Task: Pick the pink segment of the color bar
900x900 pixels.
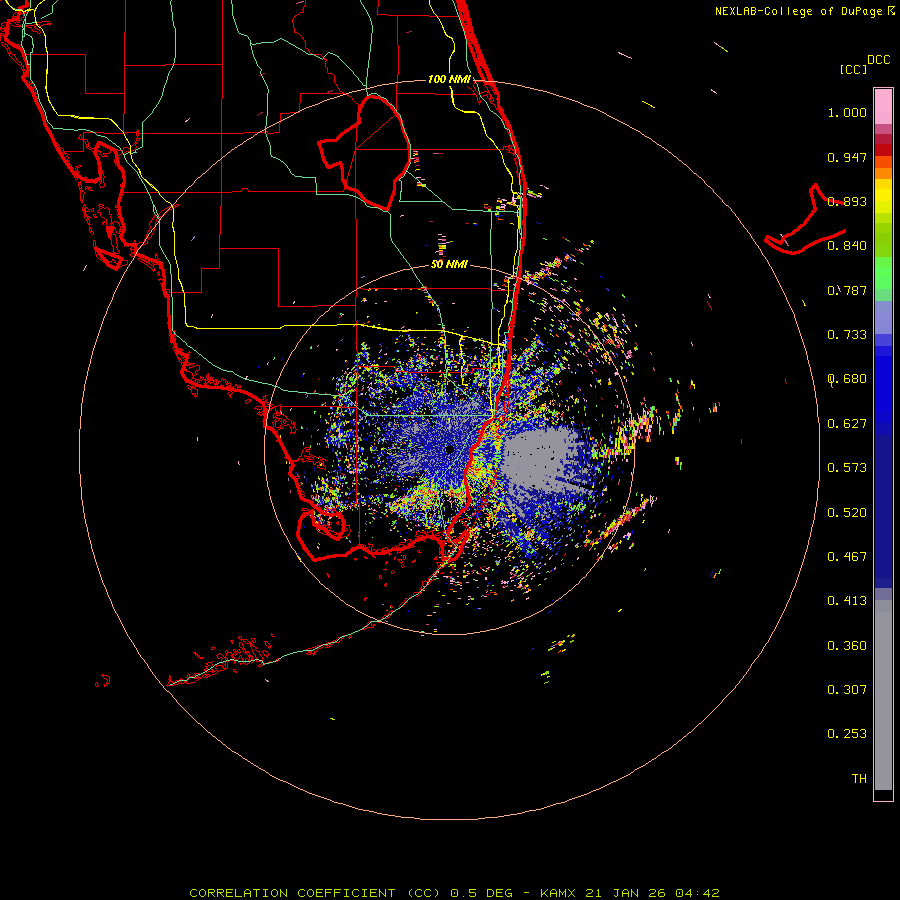Action: [883, 107]
